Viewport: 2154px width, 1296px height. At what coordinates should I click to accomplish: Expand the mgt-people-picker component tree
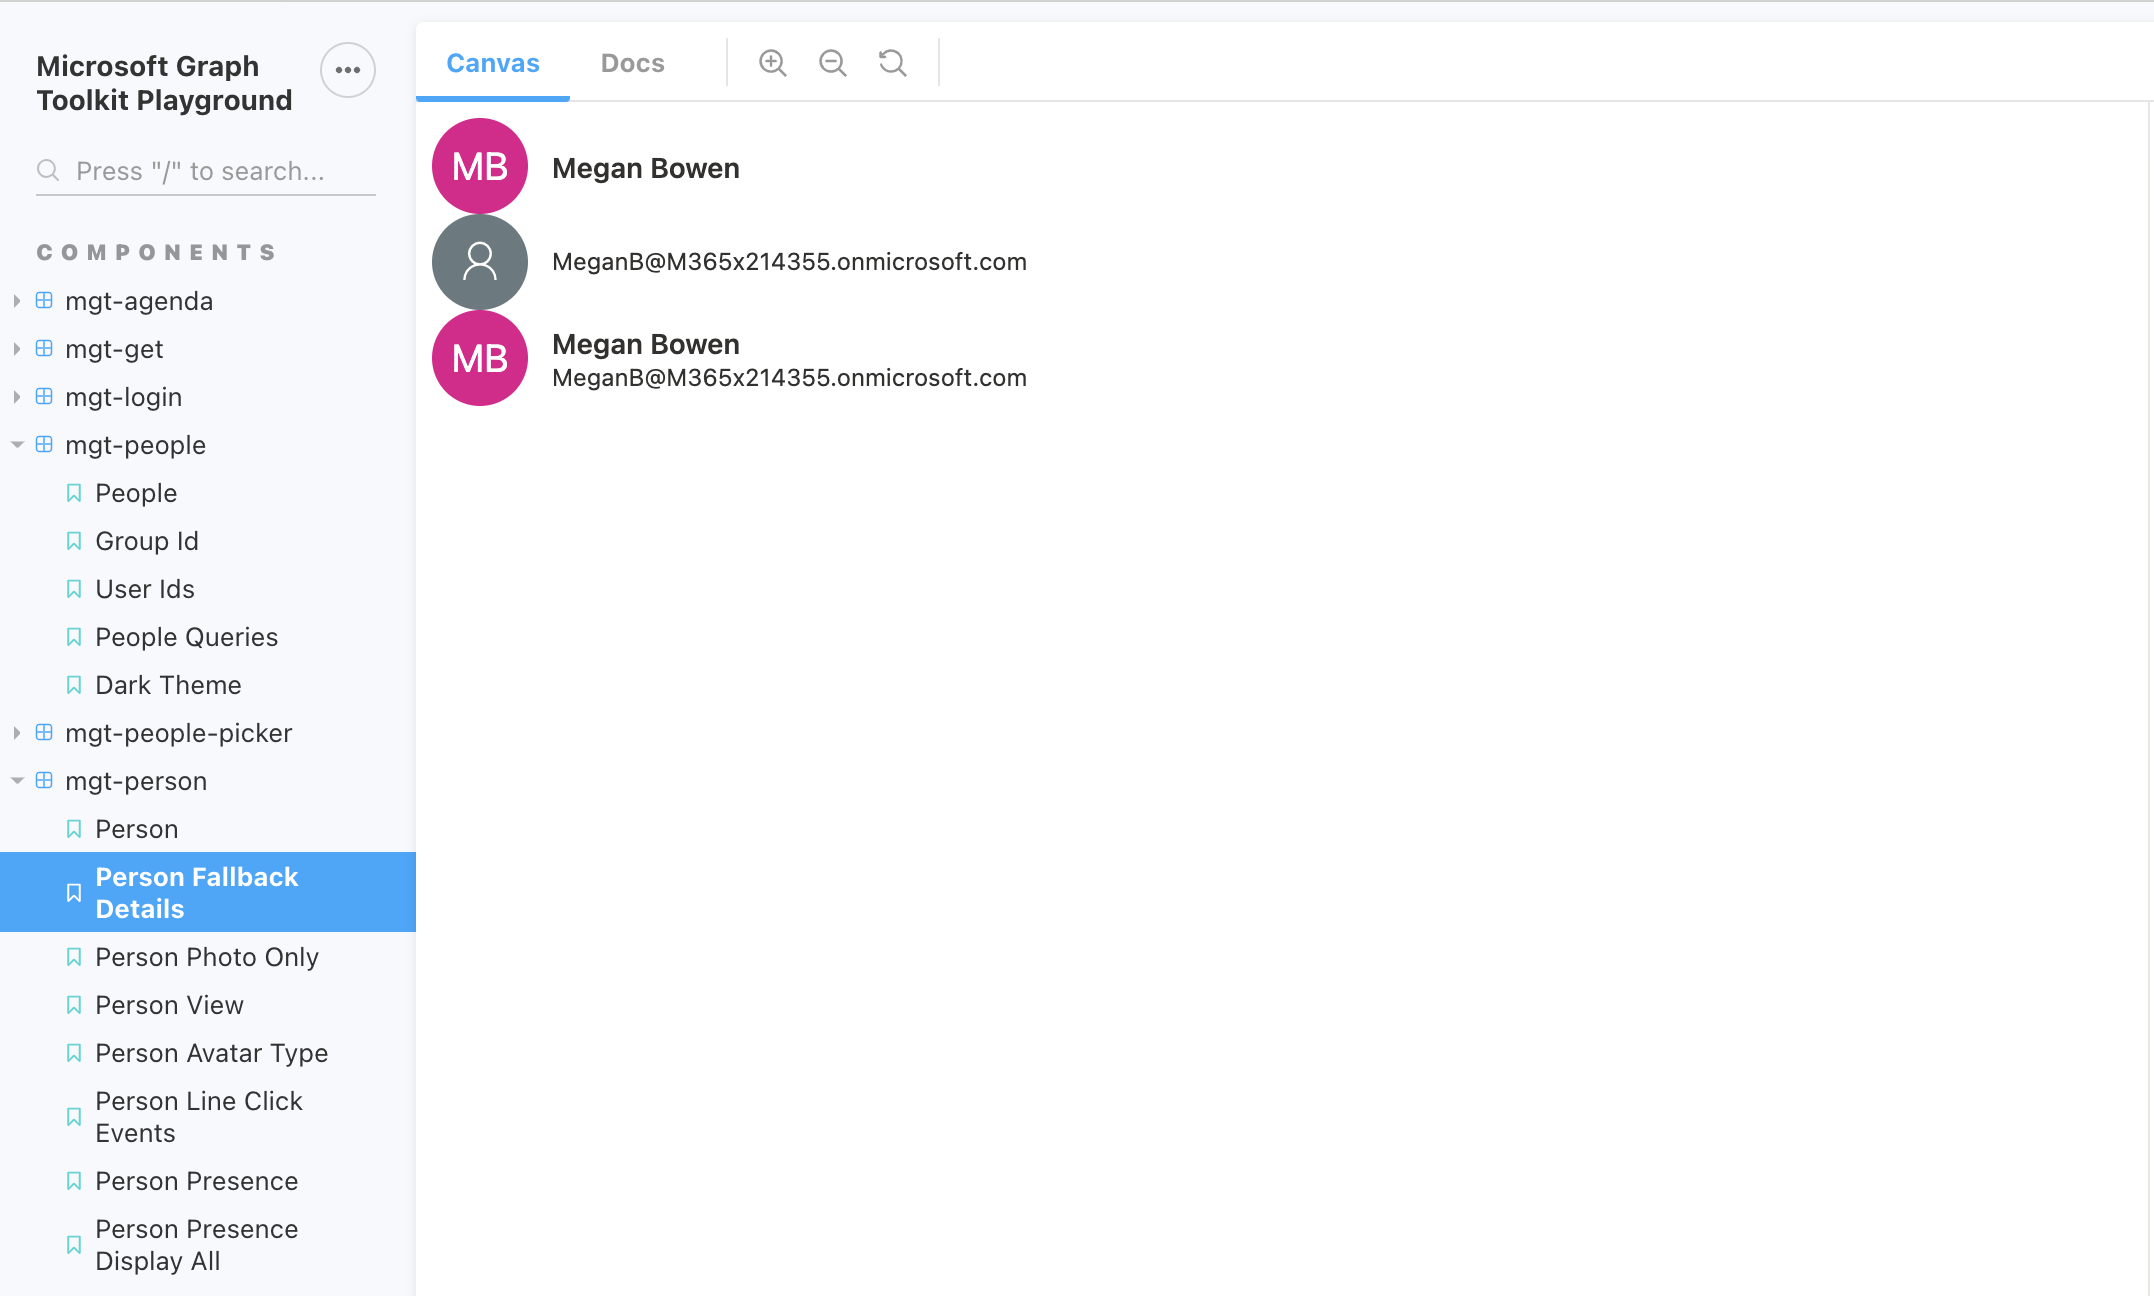(16, 732)
